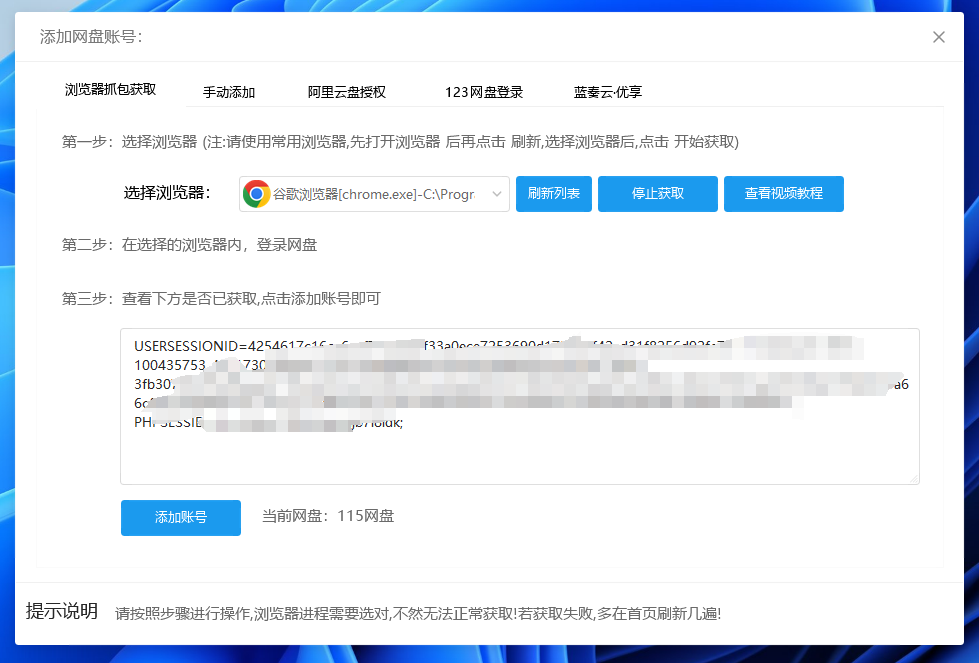This screenshot has width=979, height=663.
Task: Close the 添加网盘账号 dialog
Action: click(938, 37)
